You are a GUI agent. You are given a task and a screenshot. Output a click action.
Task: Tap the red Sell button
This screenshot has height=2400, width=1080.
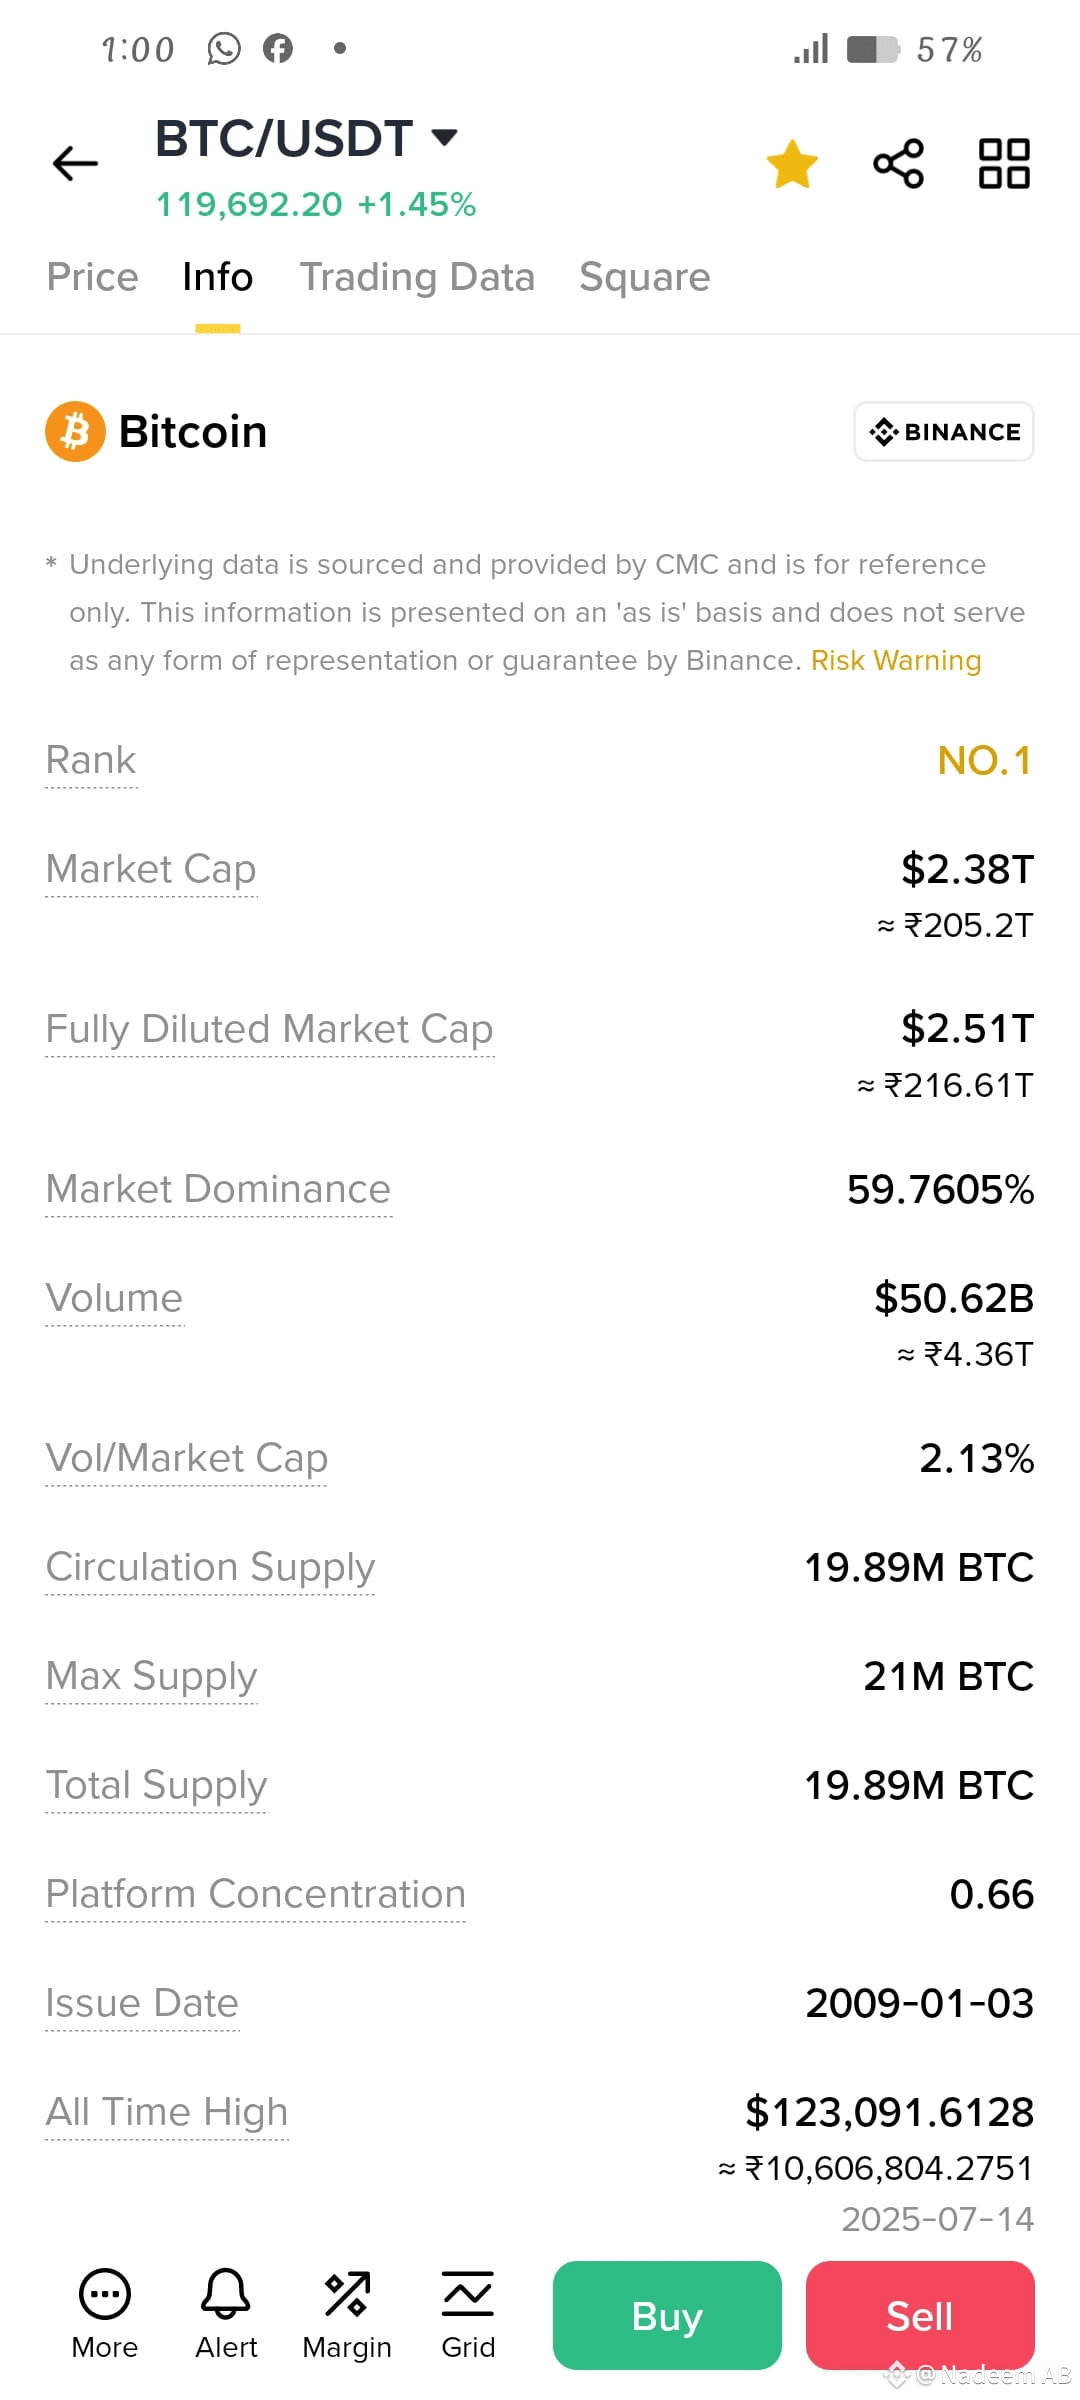pos(920,2316)
